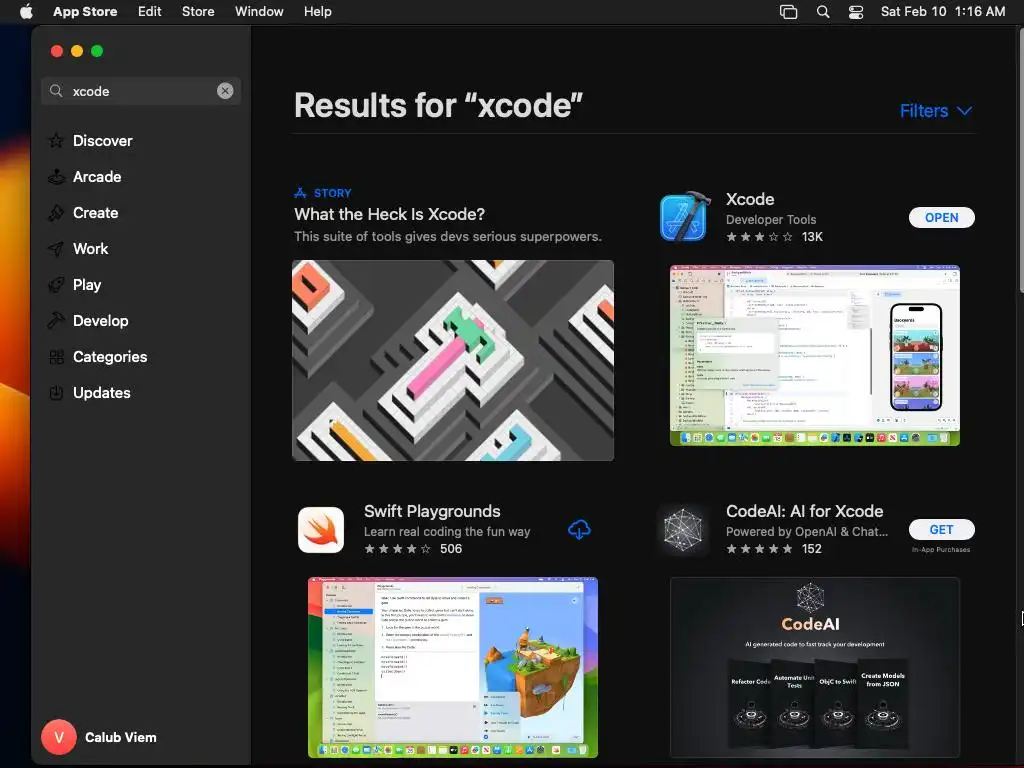
Task: Click the Developer Tools category text
Action: tap(771, 219)
